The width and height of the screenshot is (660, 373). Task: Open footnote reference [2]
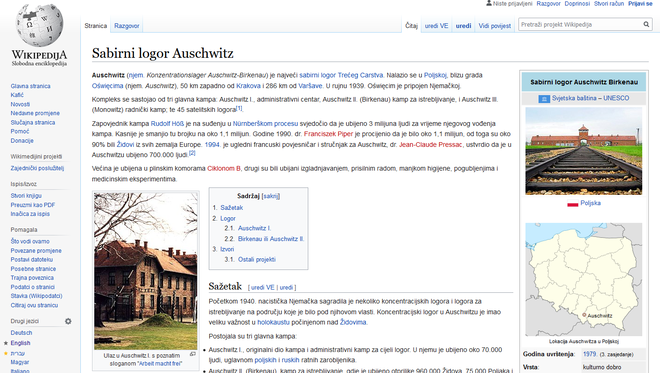coord(192,153)
